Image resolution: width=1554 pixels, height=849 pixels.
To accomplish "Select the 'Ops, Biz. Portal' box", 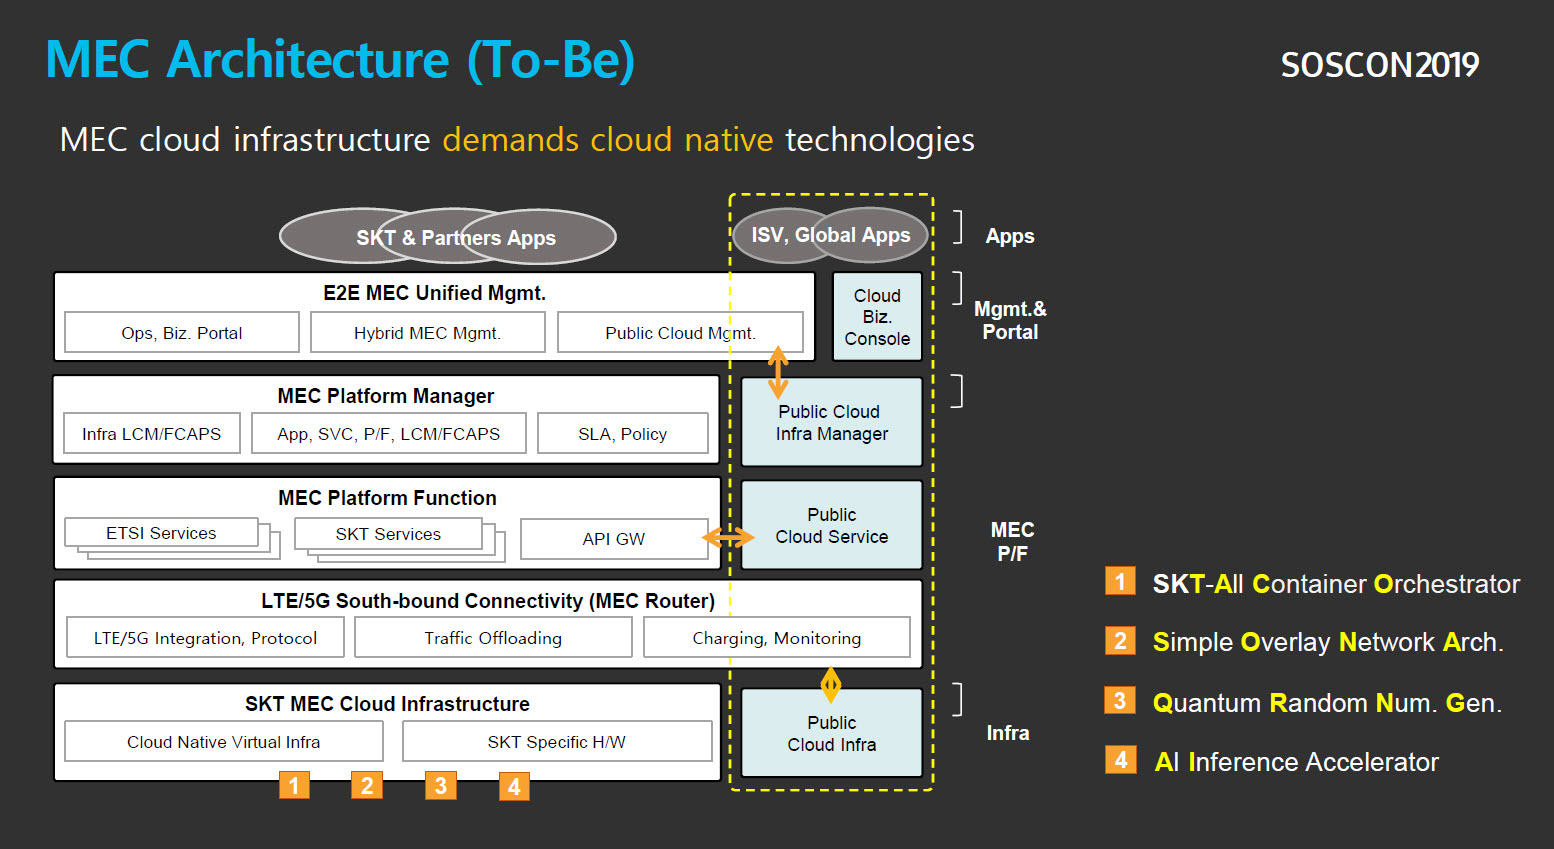I will 182,333.
